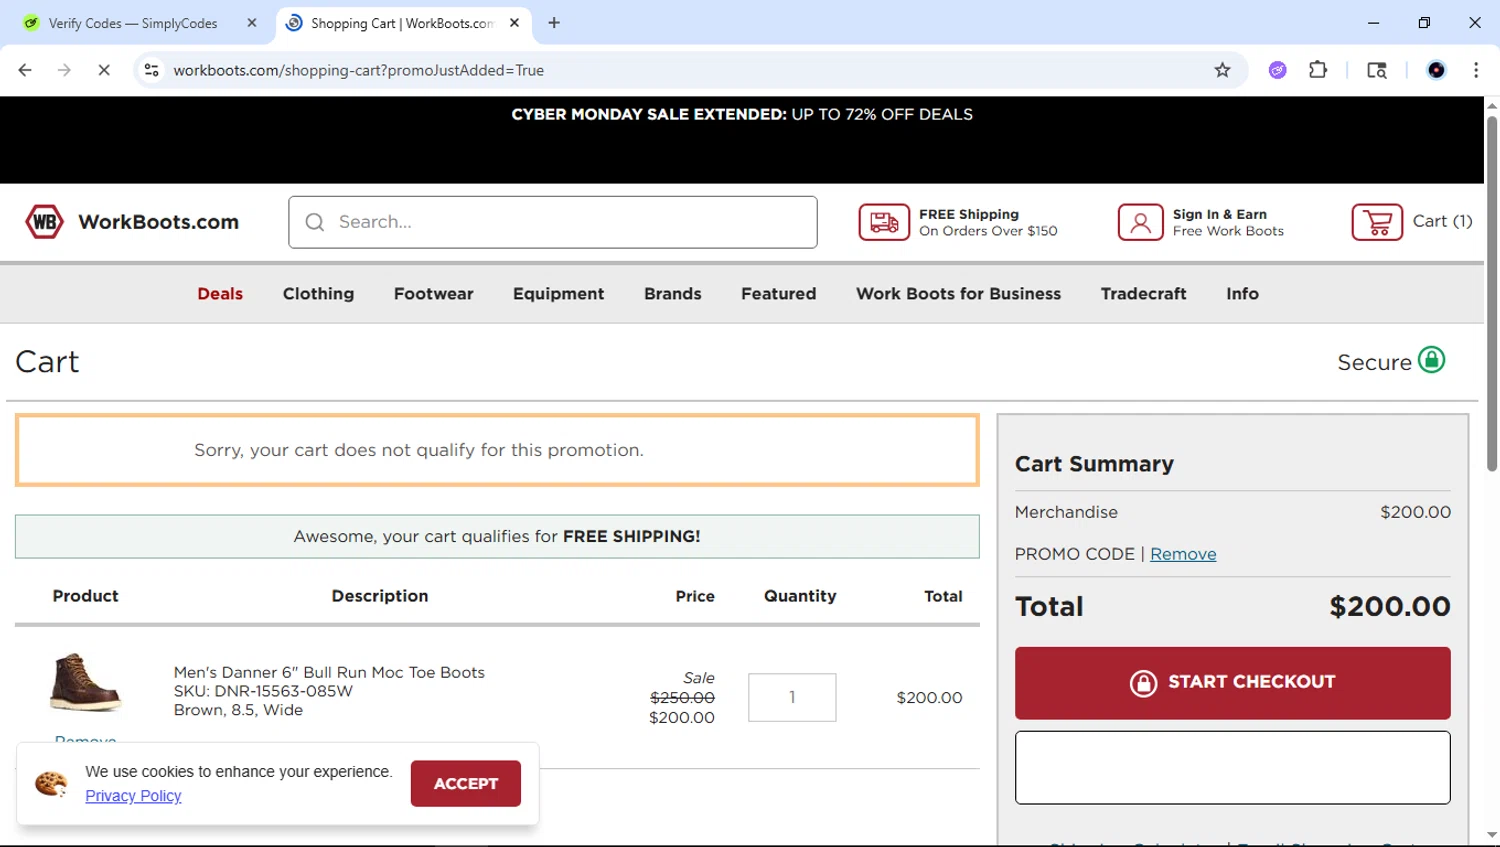Switch to the Verify Codes SimplyCodes tab

[133, 23]
